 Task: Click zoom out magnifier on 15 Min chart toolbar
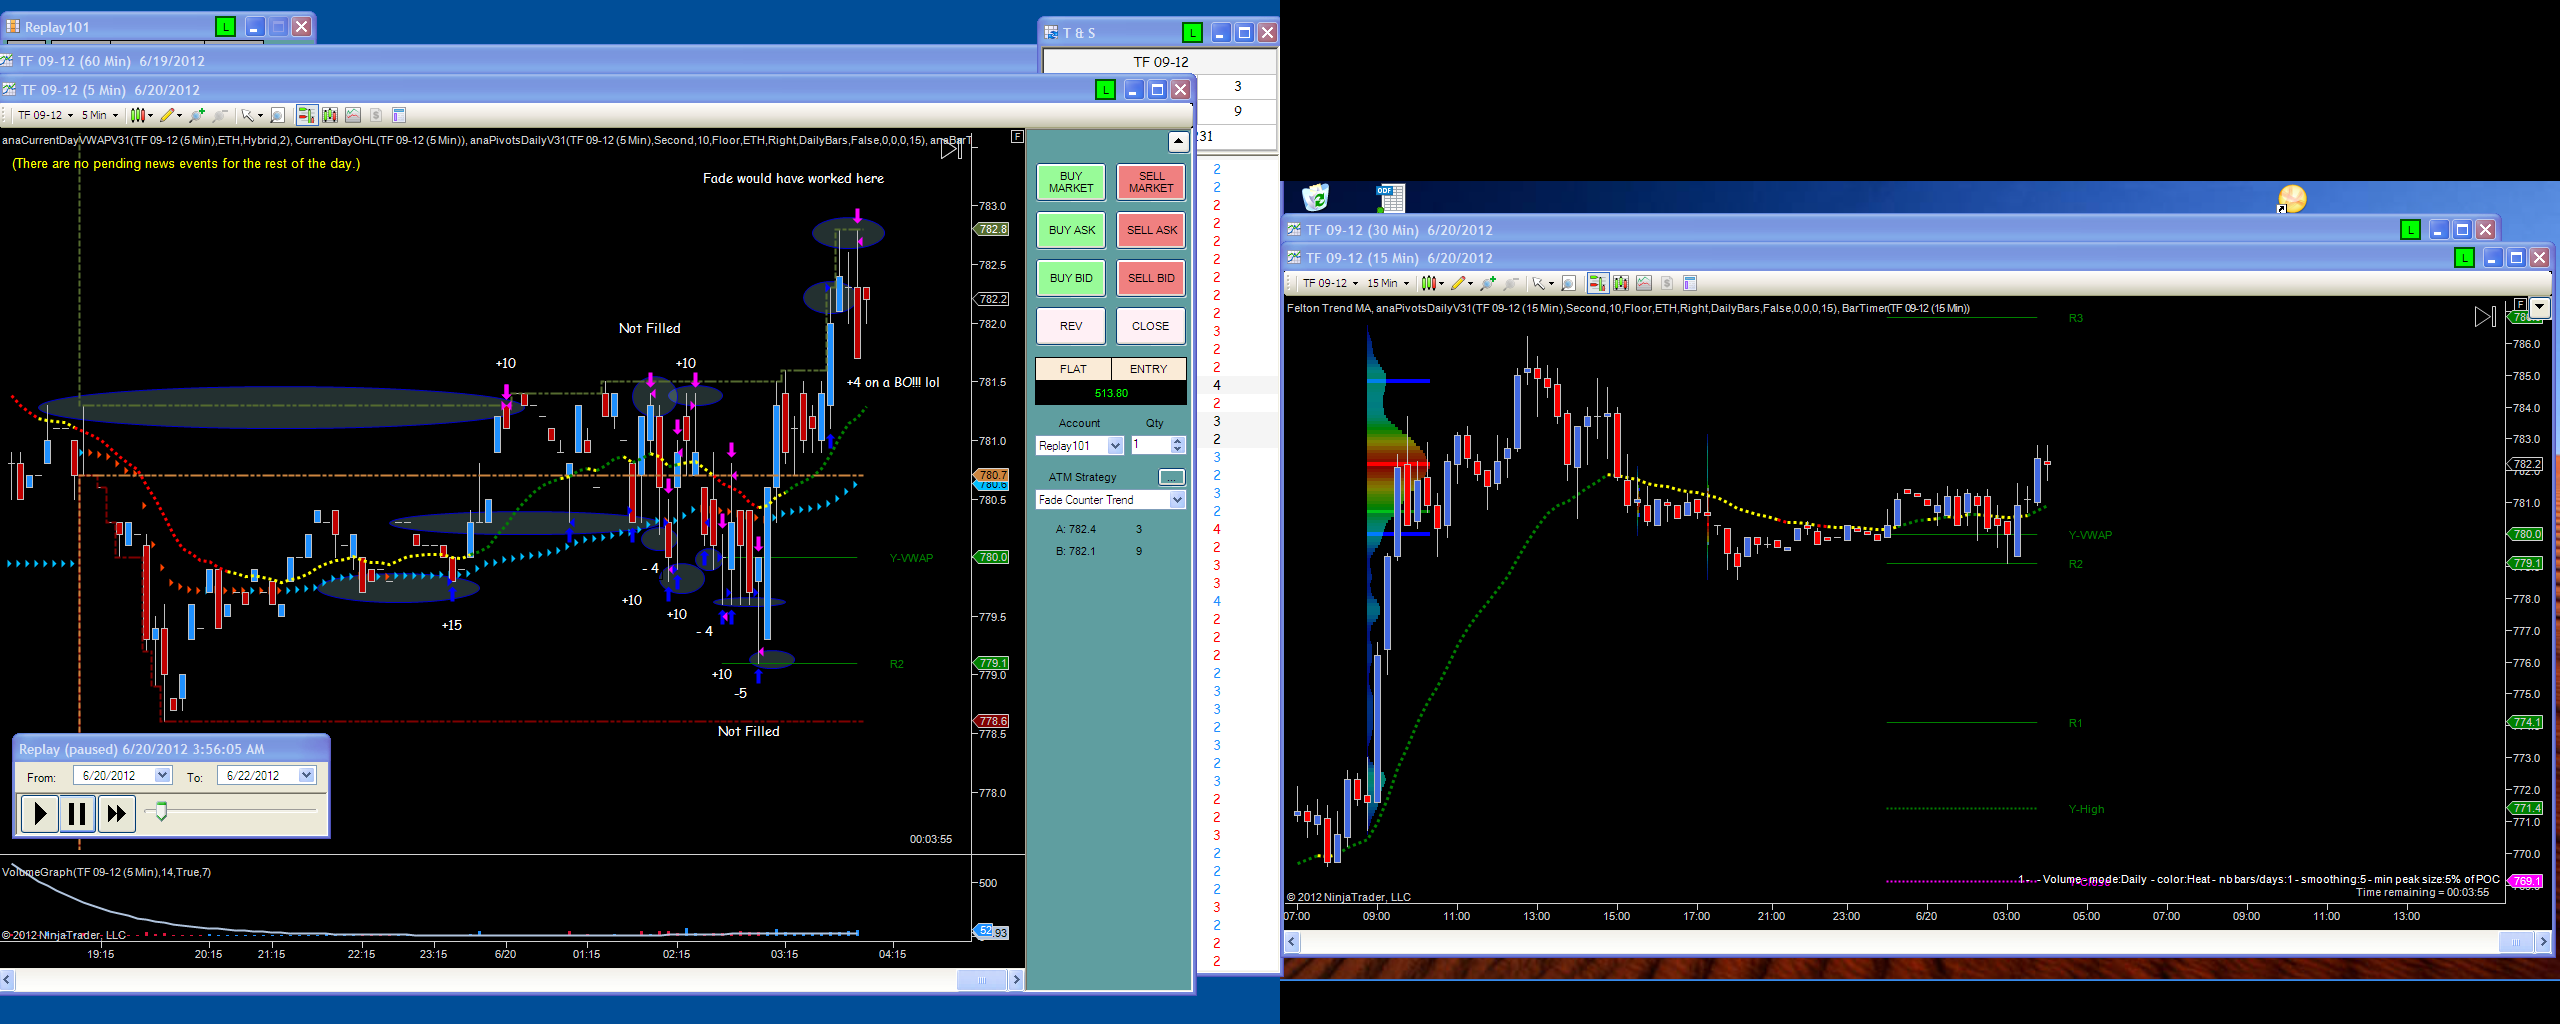pos(1511,283)
